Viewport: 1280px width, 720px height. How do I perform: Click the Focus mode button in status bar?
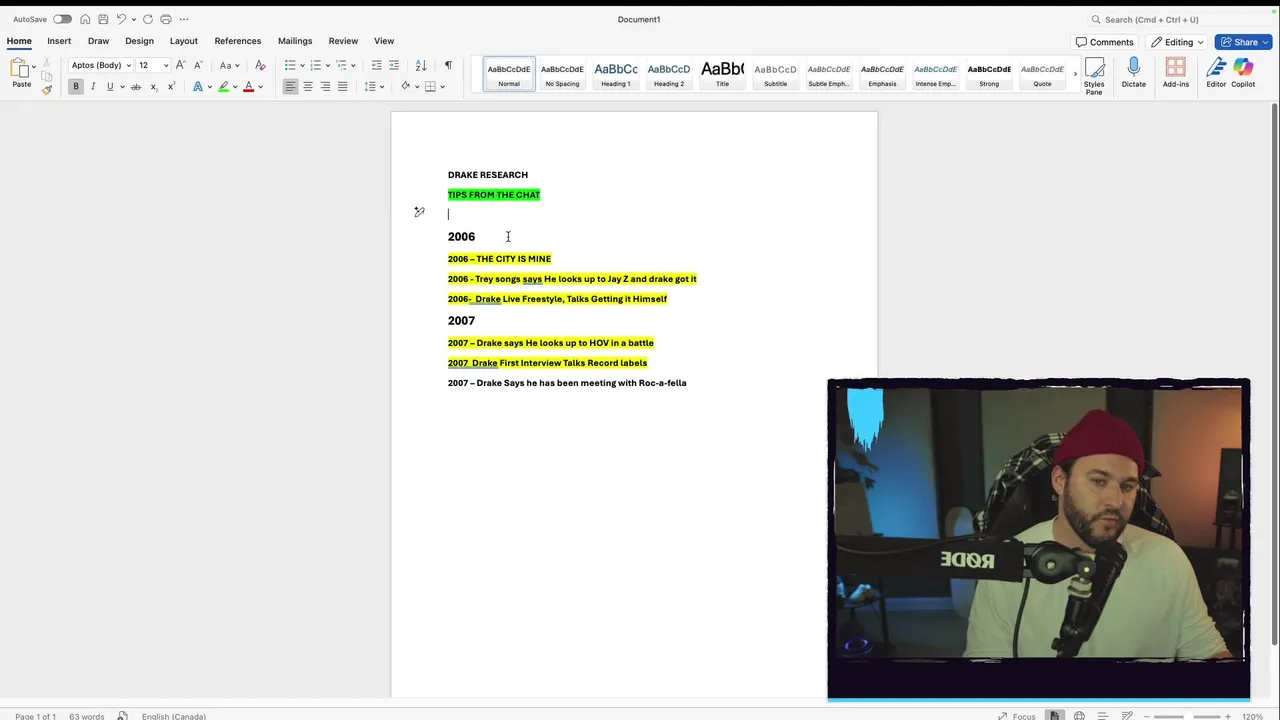1017,716
